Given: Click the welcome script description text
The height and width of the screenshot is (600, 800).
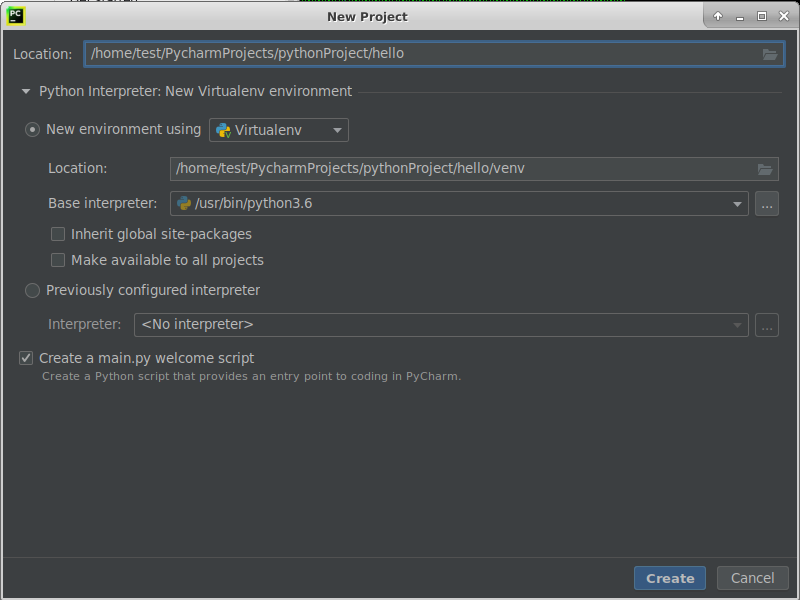Looking at the screenshot, I should click(x=251, y=377).
